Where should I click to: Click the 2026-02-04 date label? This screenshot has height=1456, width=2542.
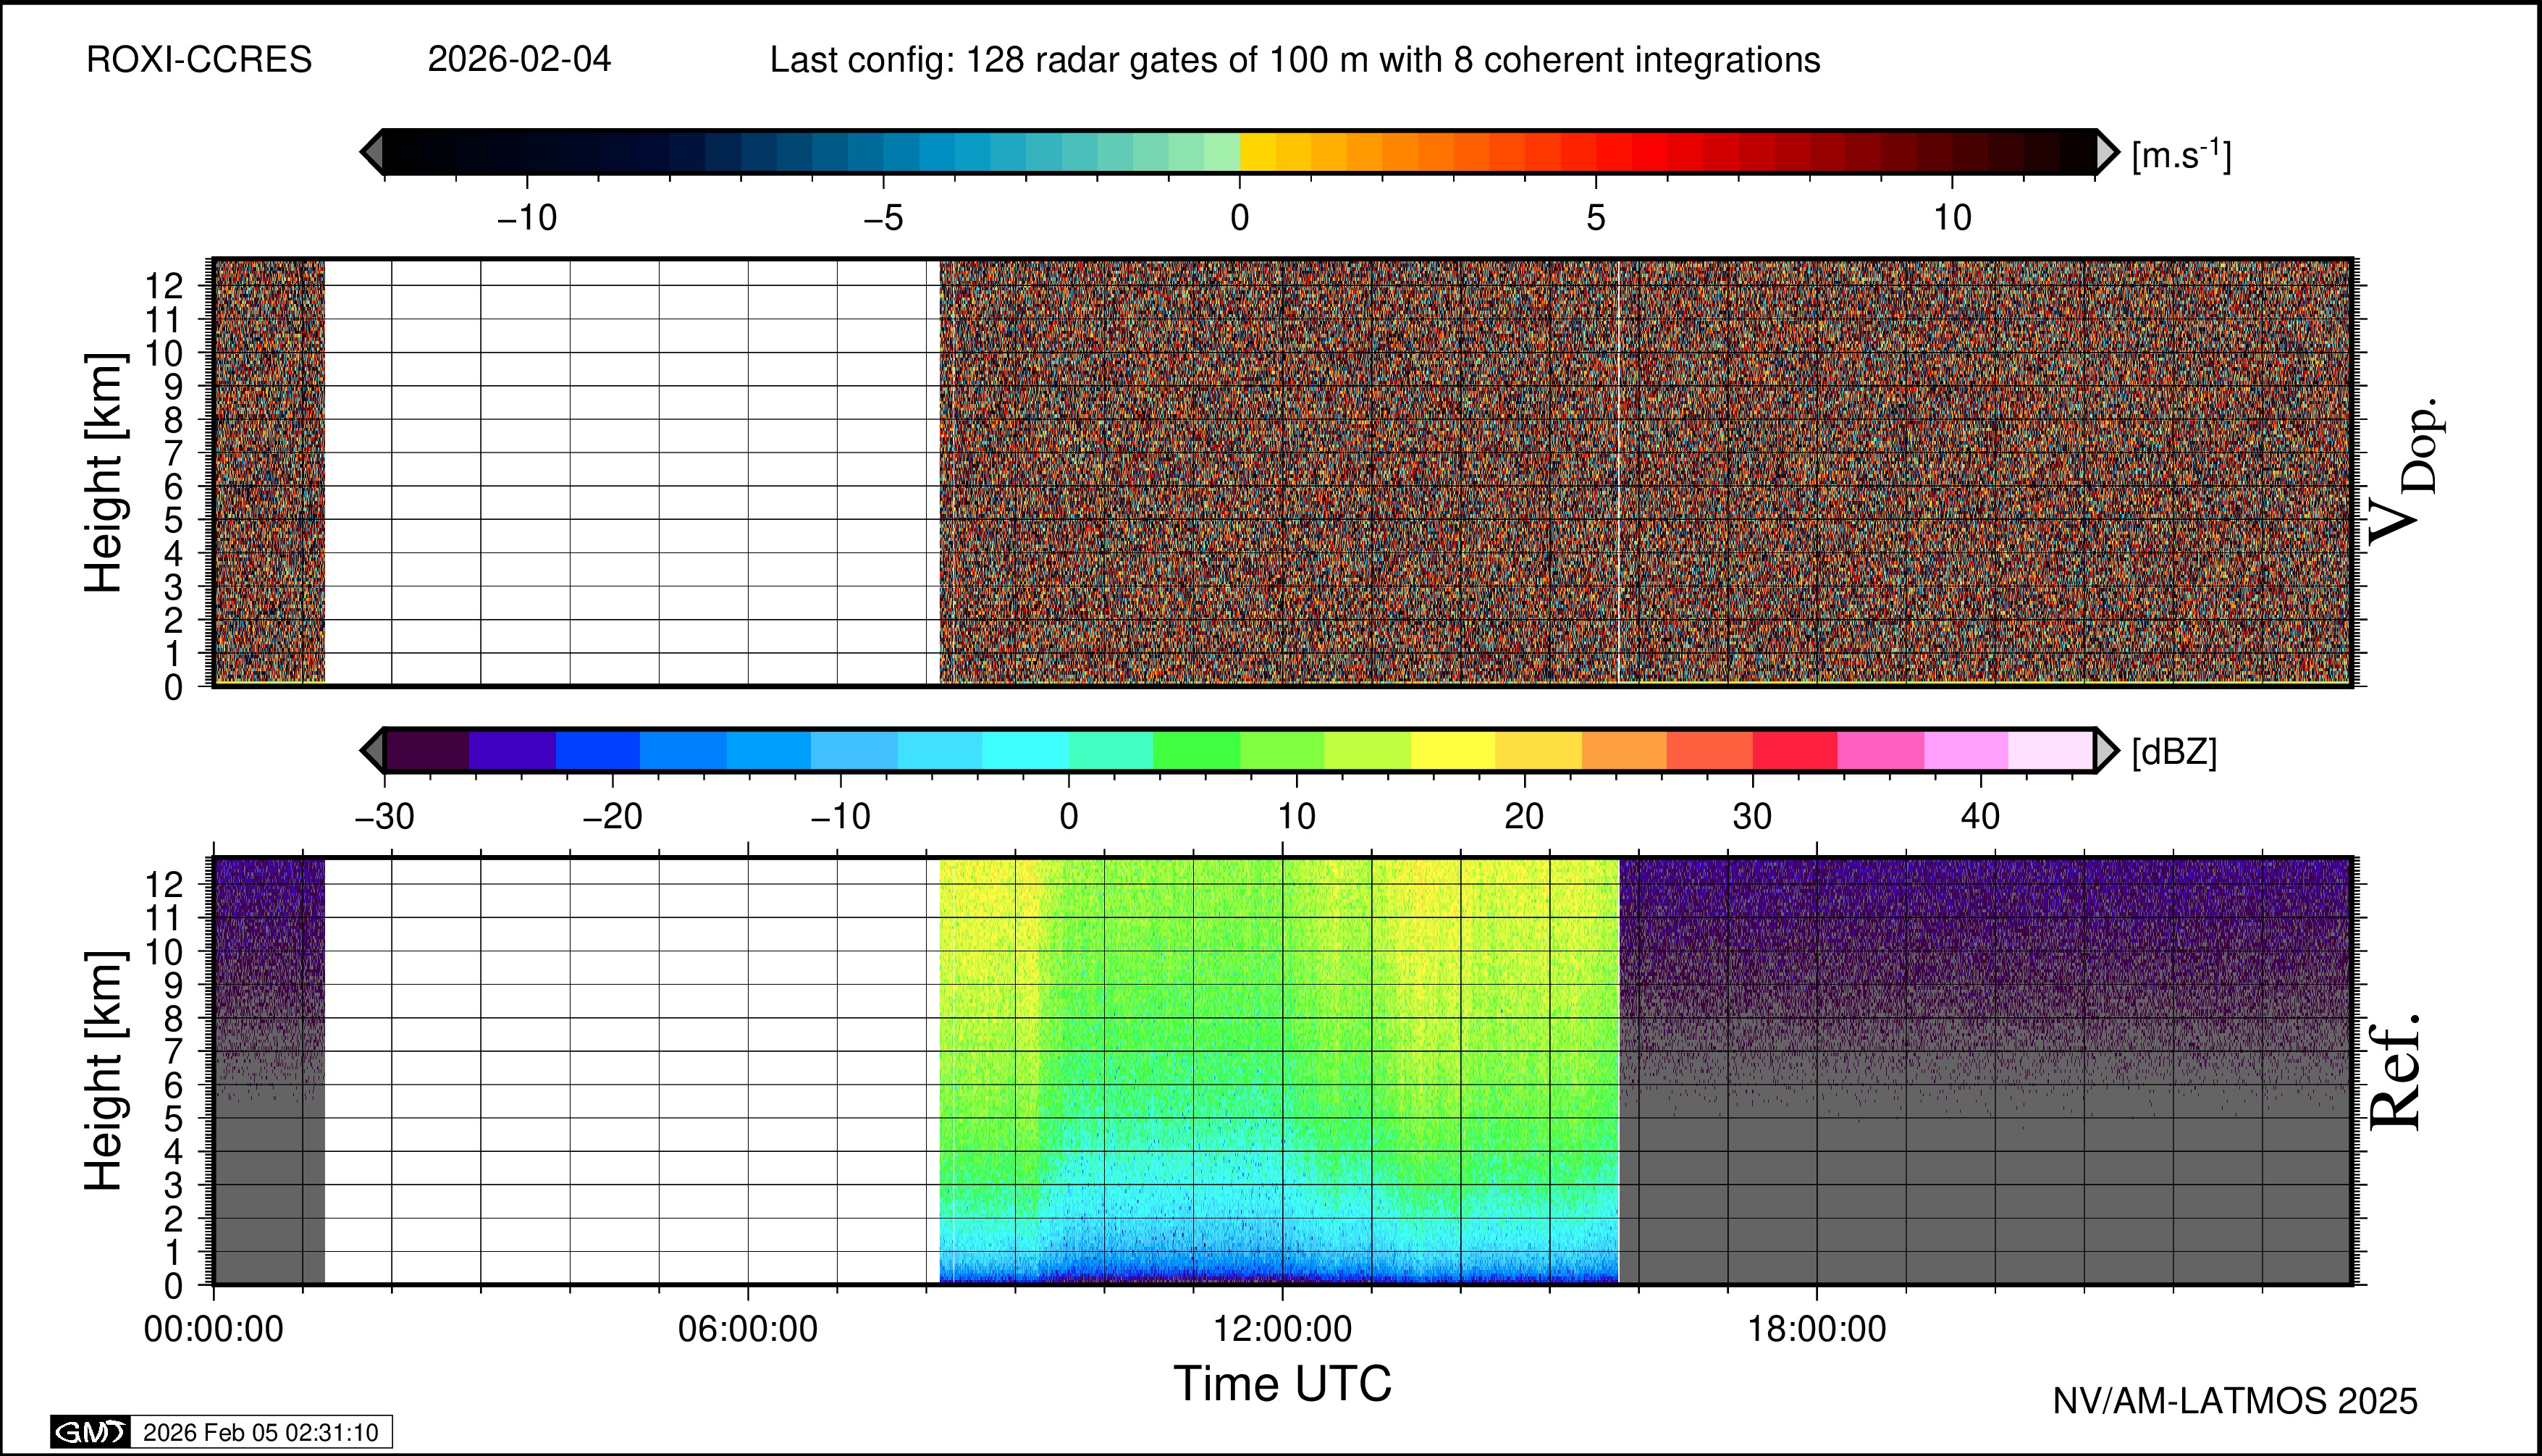(519, 60)
